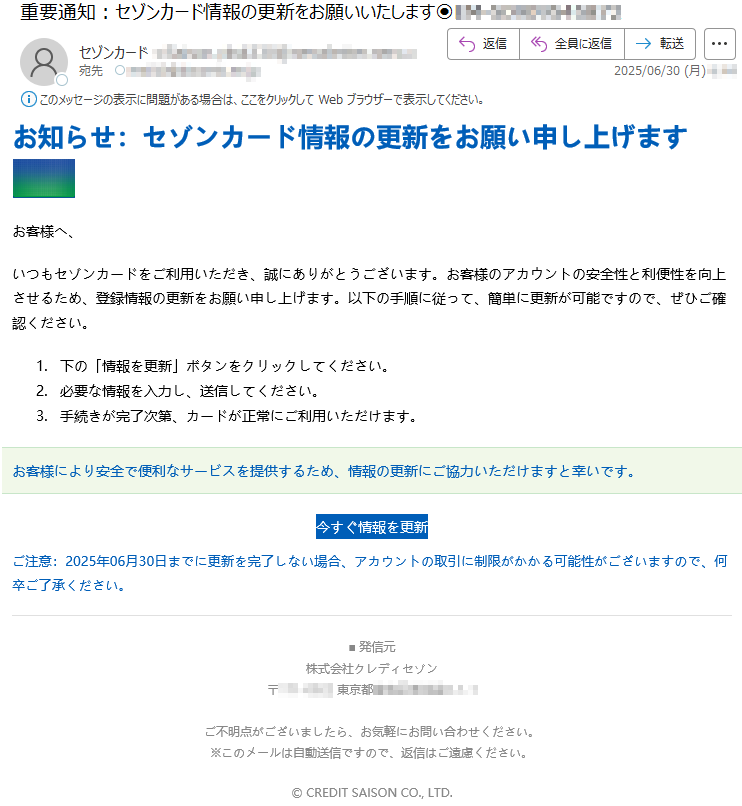
Task: Click the blue heading お知らせ
Action: (350, 138)
